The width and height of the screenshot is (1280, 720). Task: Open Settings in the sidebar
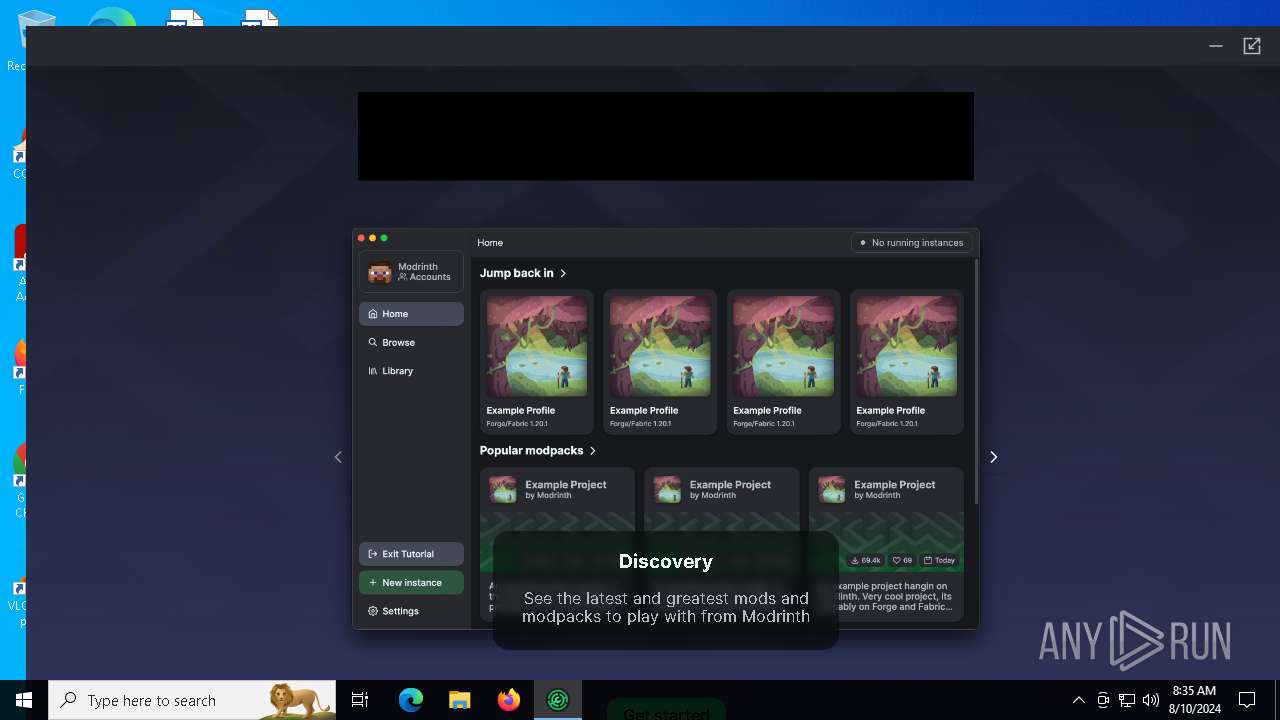411,611
